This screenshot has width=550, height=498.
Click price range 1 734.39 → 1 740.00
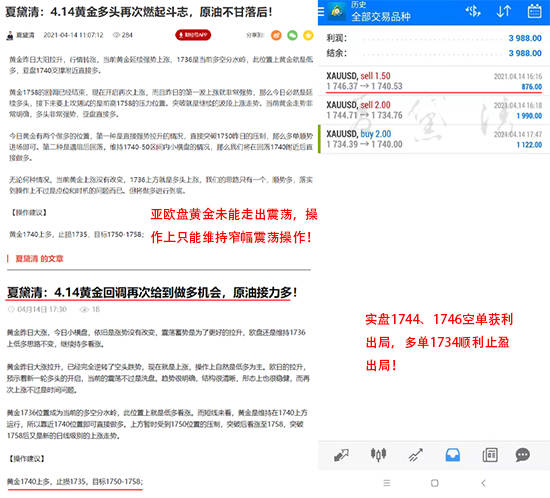pyautogui.click(x=364, y=144)
